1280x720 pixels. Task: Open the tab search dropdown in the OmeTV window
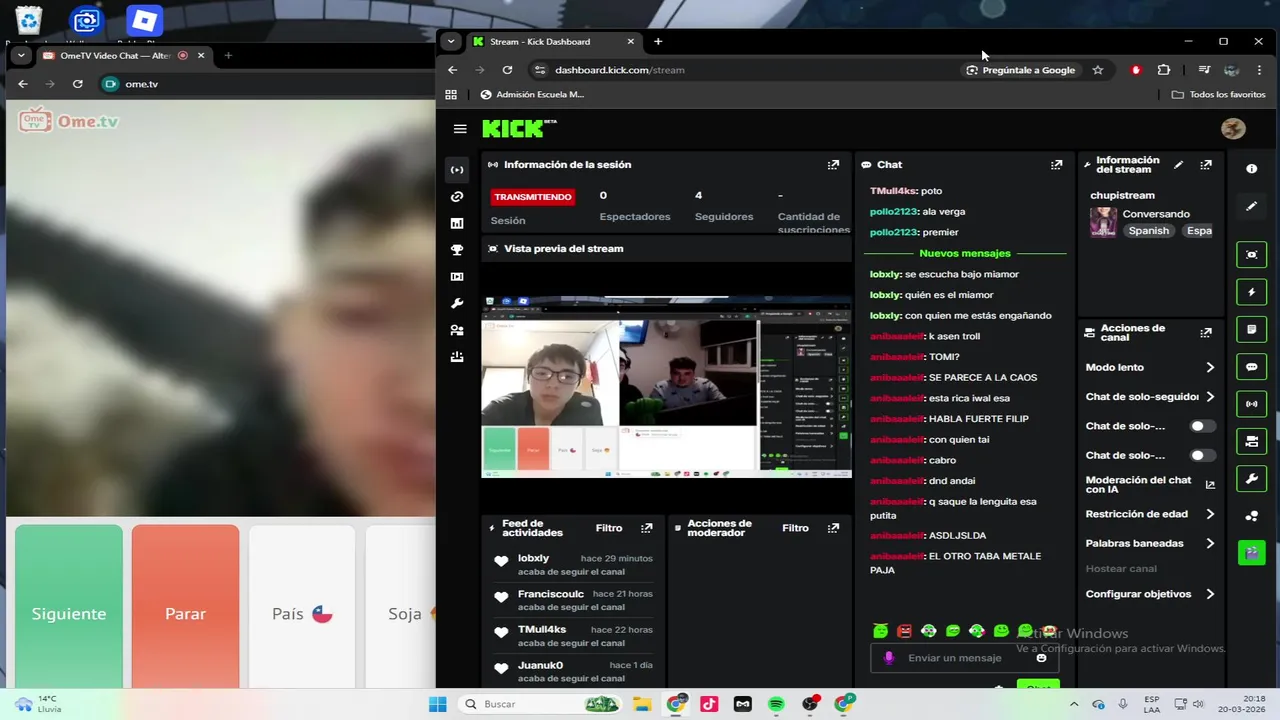[x=21, y=55]
